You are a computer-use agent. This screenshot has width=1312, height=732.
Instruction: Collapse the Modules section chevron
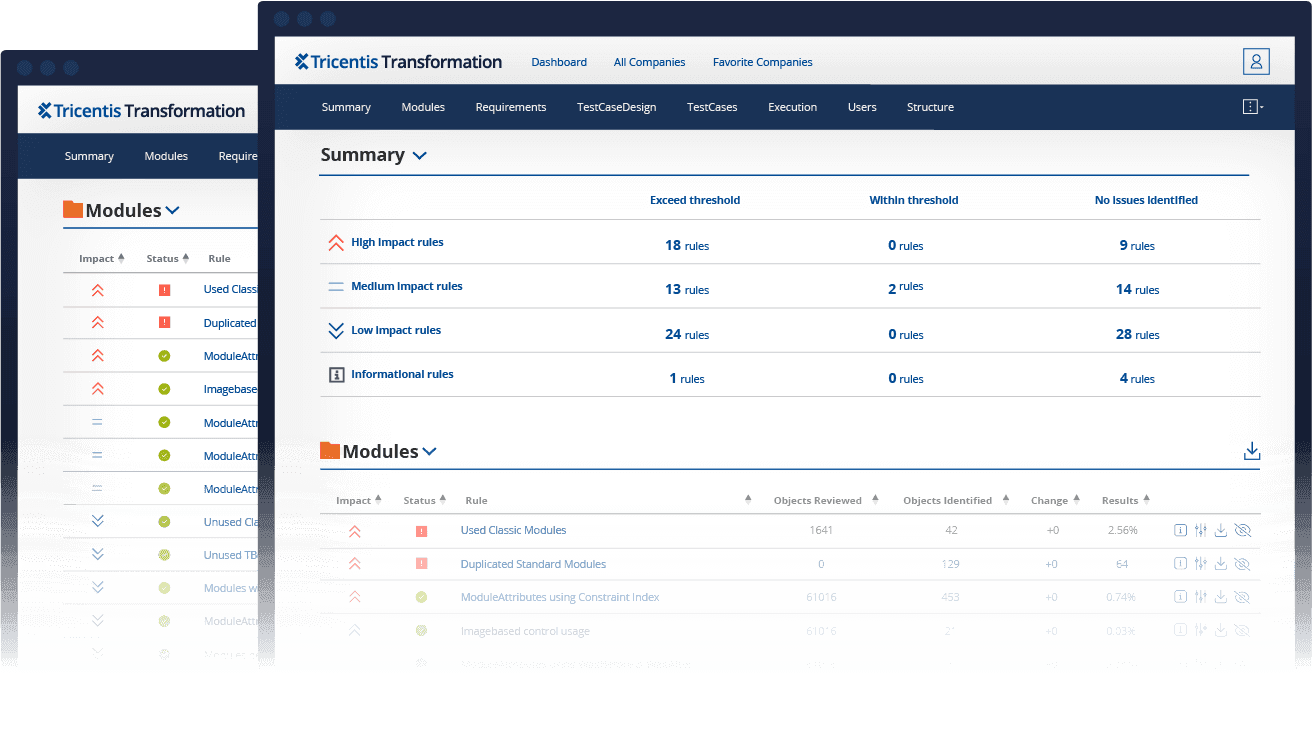pos(430,452)
